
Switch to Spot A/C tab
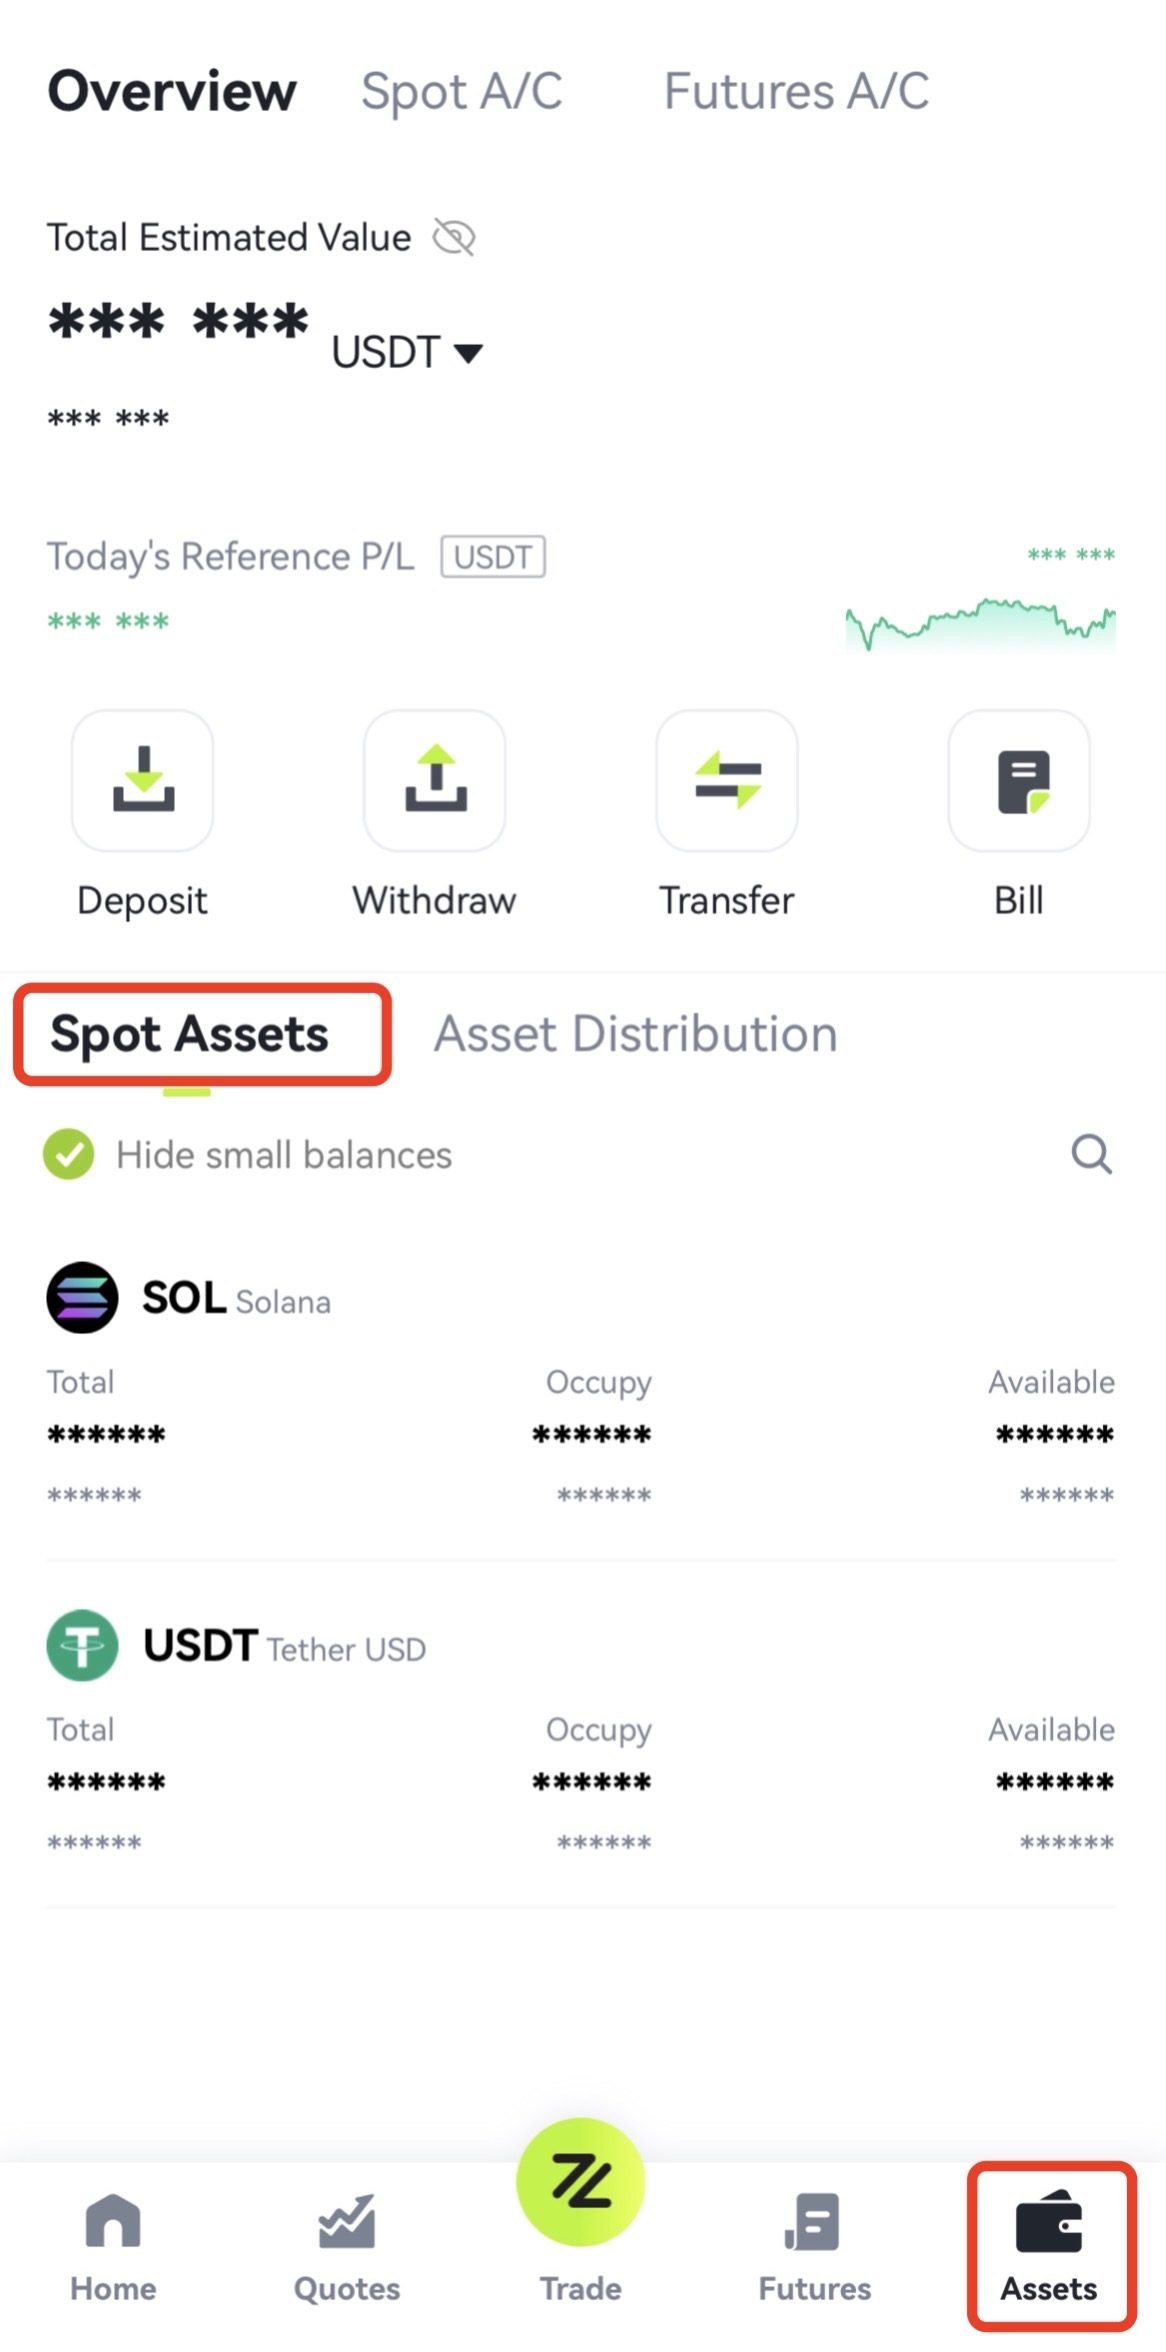click(462, 91)
